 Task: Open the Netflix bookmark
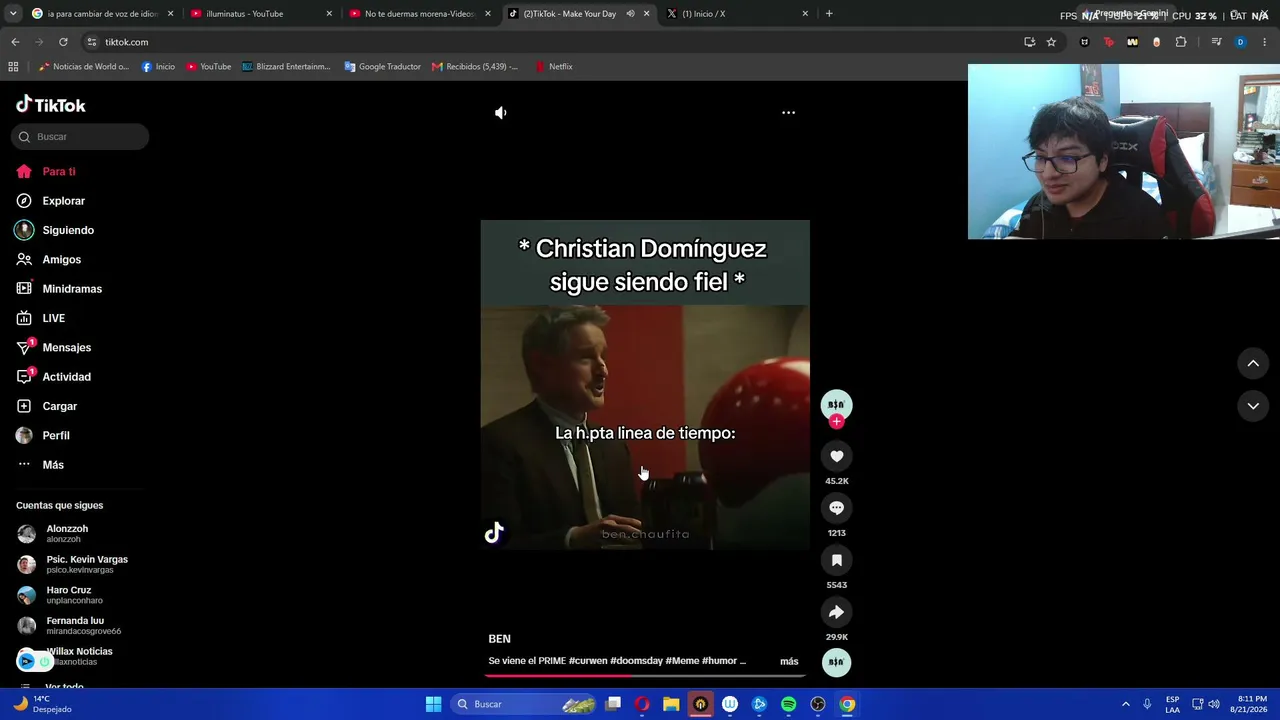pos(554,67)
